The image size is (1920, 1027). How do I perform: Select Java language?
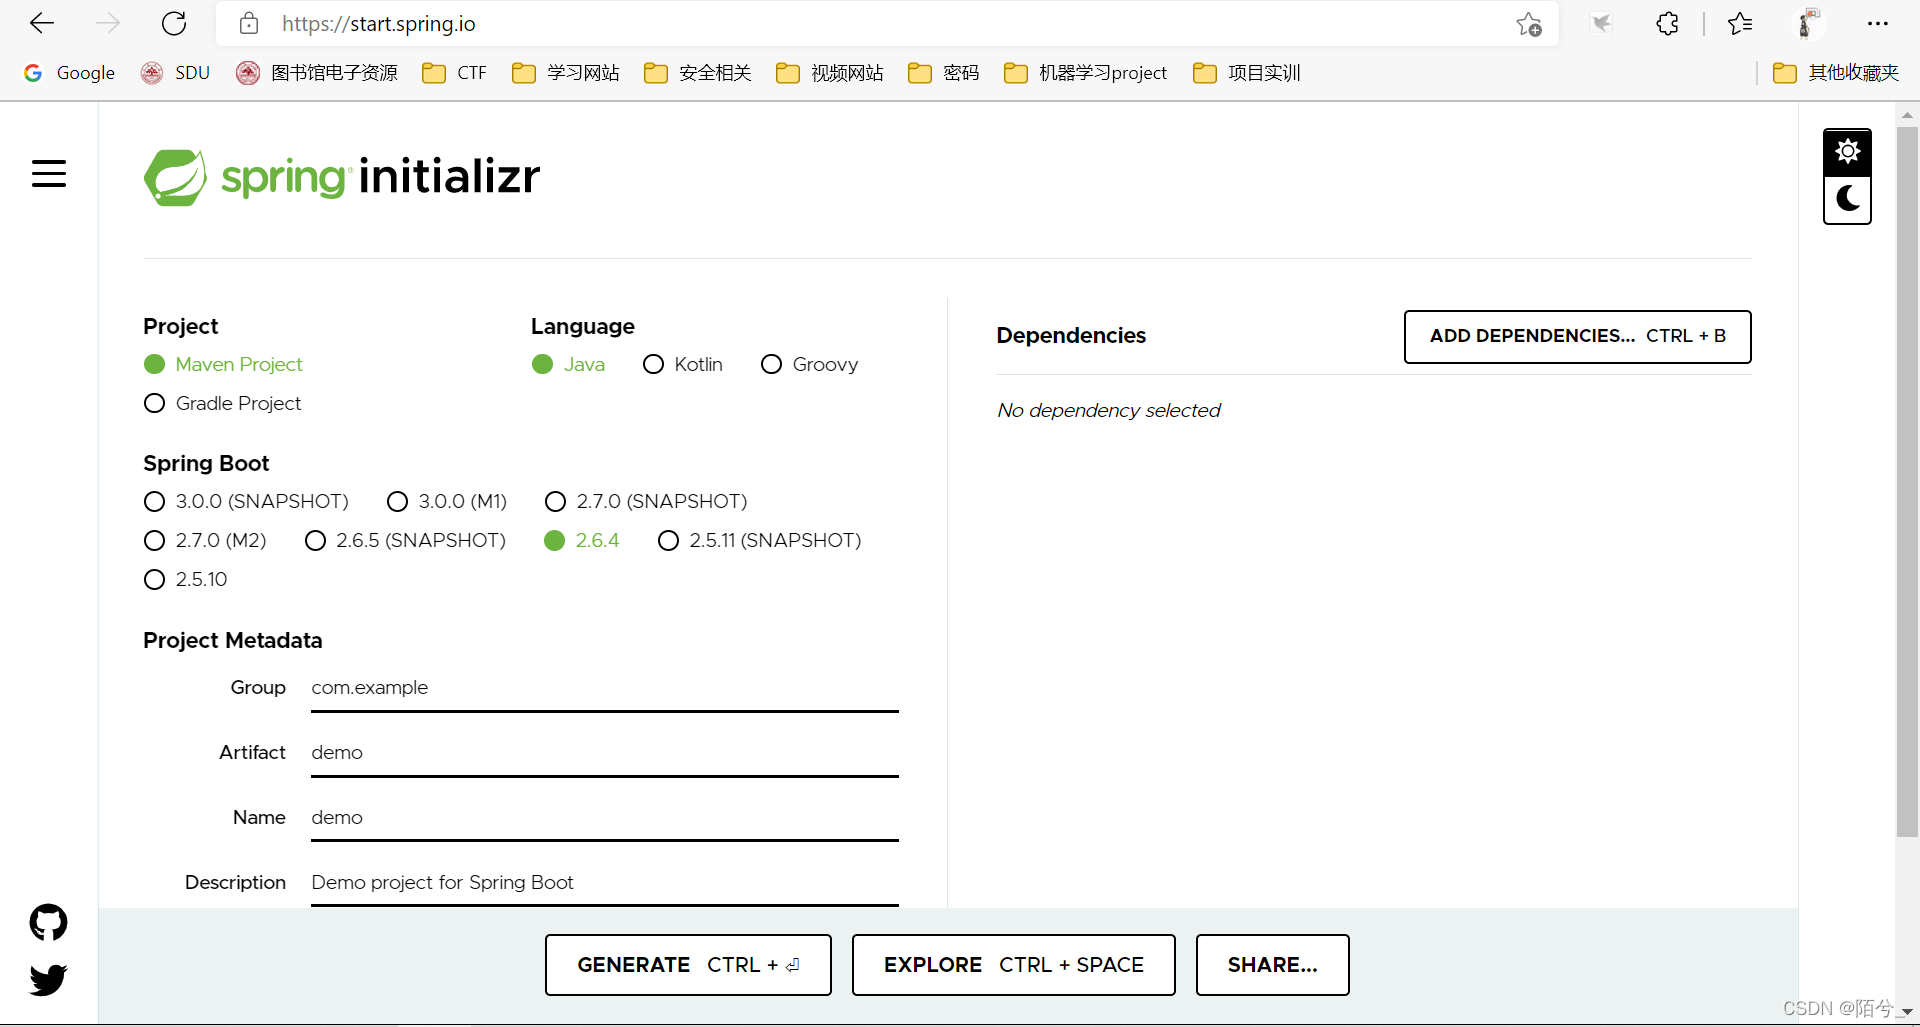[x=568, y=364]
